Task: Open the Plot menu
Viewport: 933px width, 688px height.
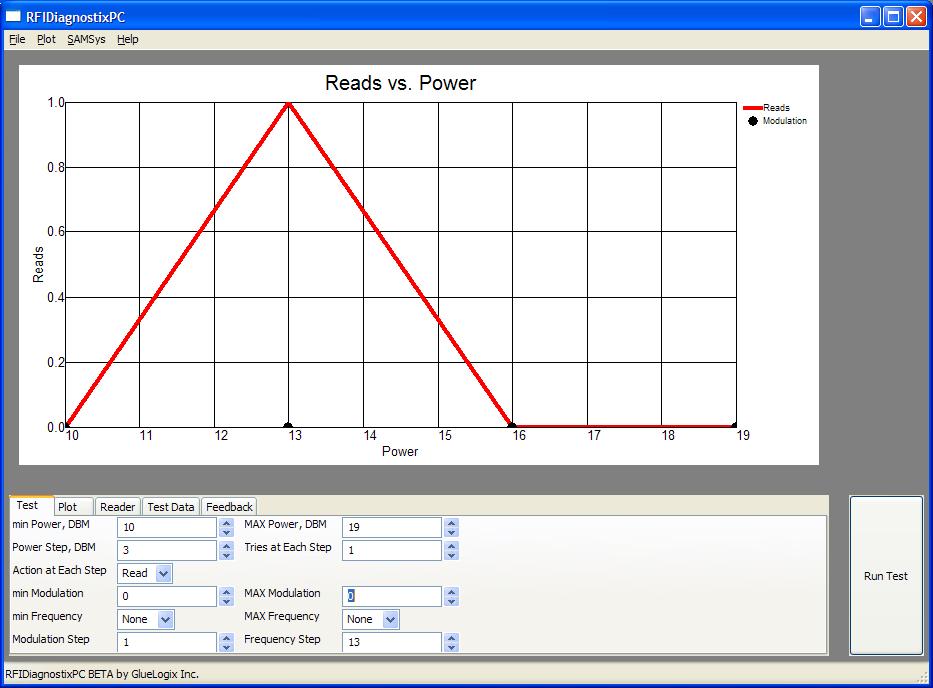Action: [46, 39]
